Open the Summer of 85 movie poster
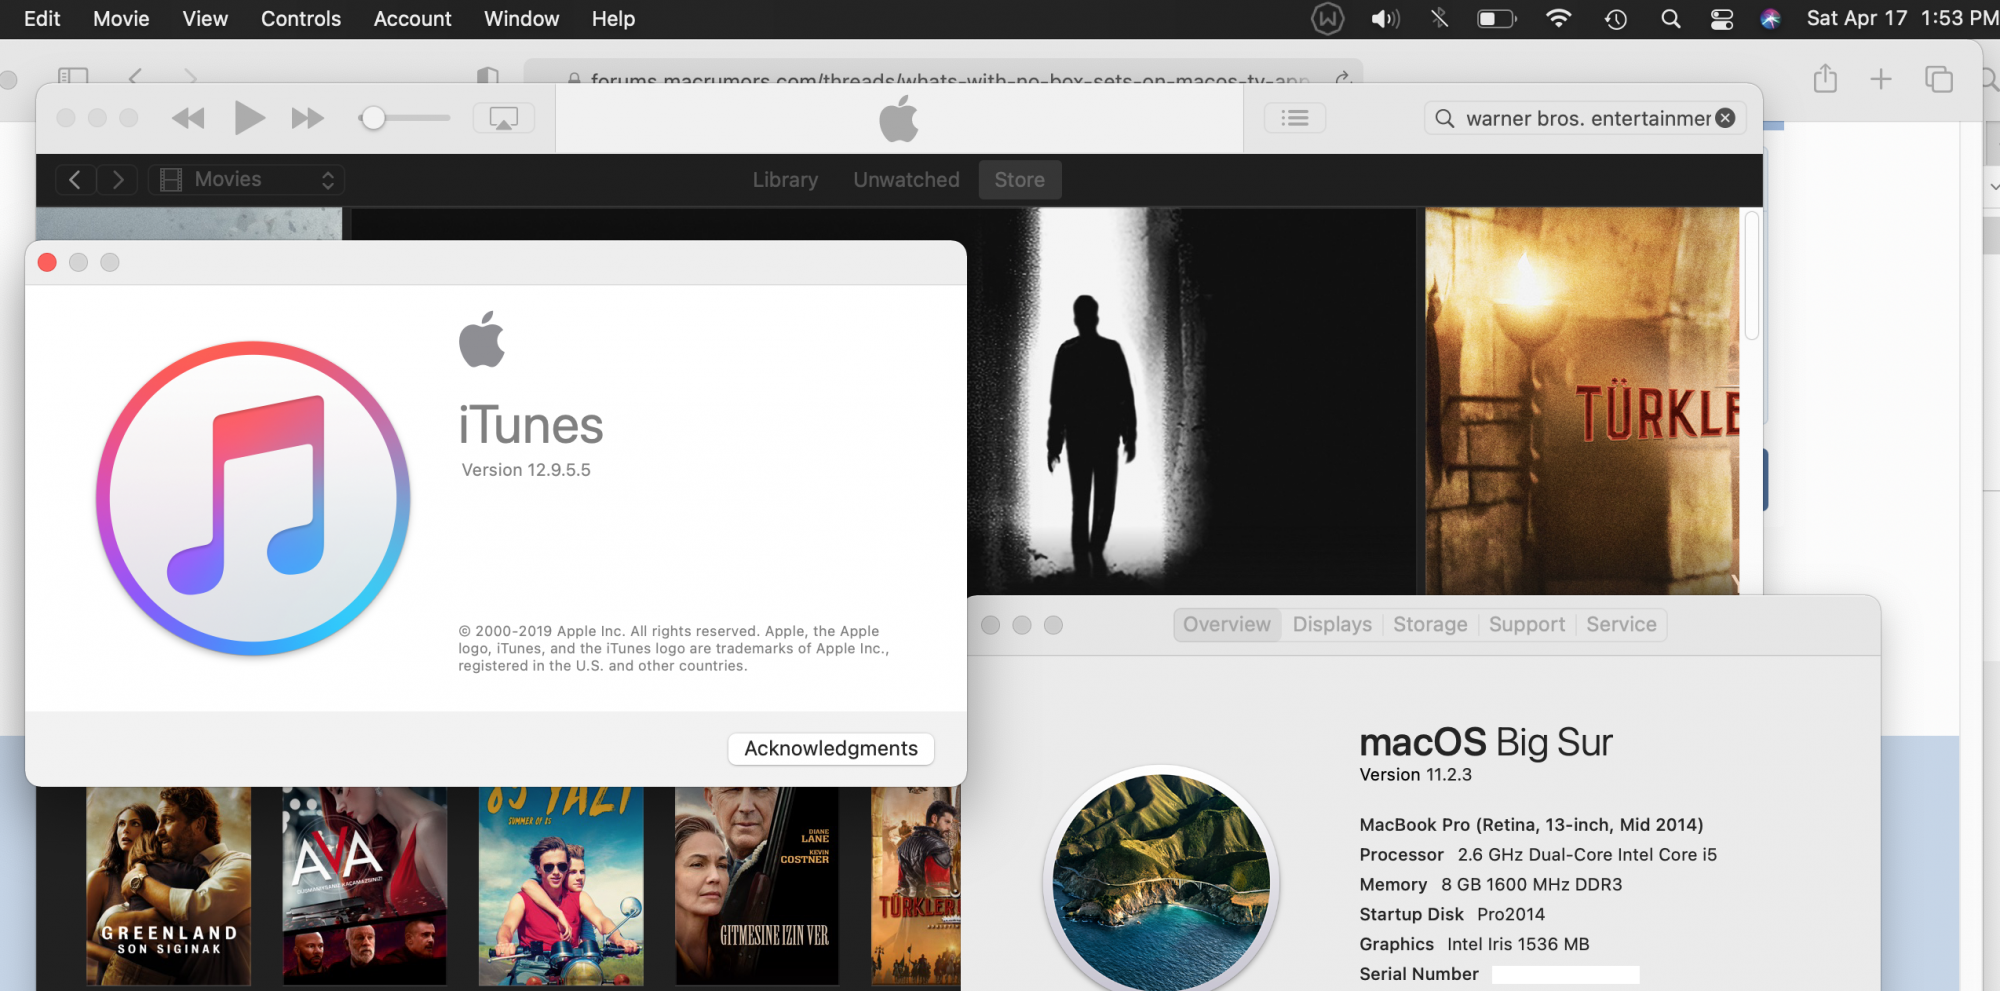The height and width of the screenshot is (991, 2000). coord(561,886)
